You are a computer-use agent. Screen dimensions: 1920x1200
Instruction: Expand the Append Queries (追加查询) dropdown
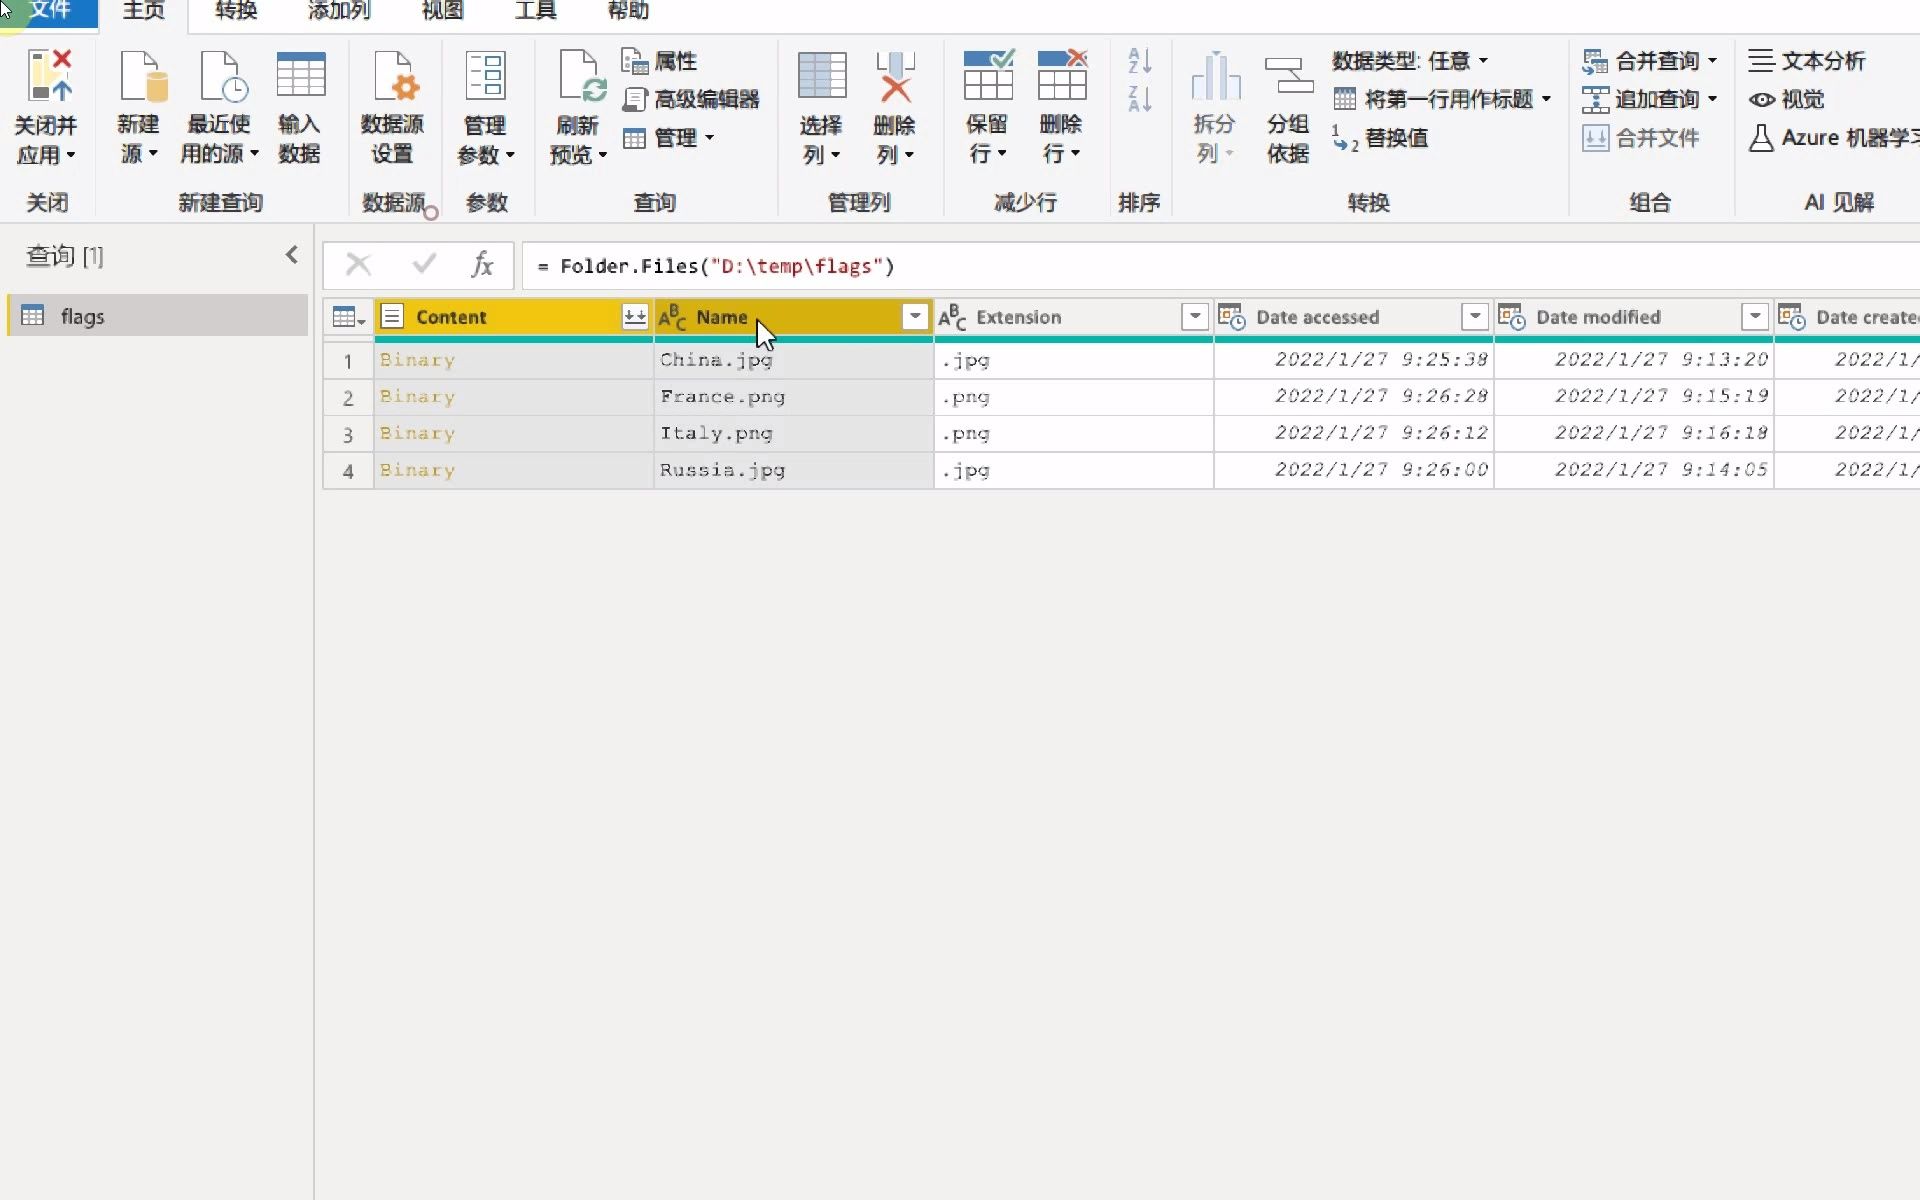point(1712,99)
